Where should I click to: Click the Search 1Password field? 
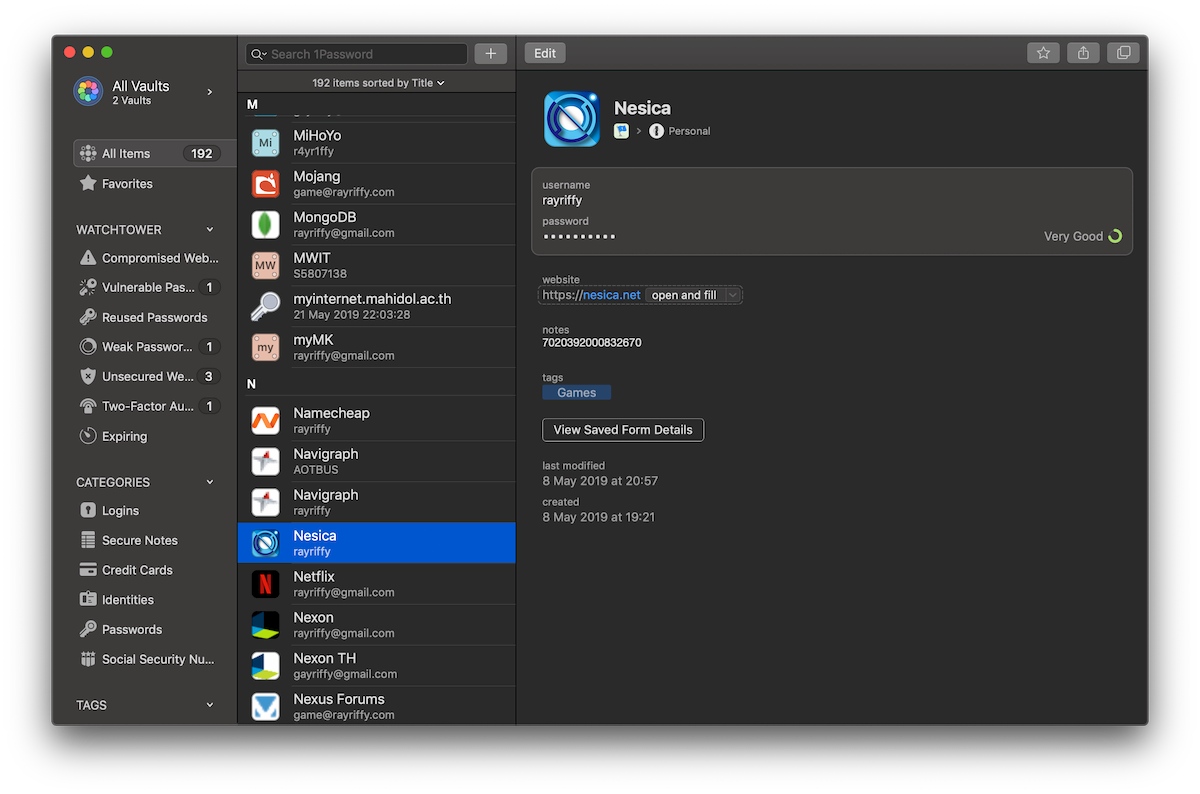point(357,54)
